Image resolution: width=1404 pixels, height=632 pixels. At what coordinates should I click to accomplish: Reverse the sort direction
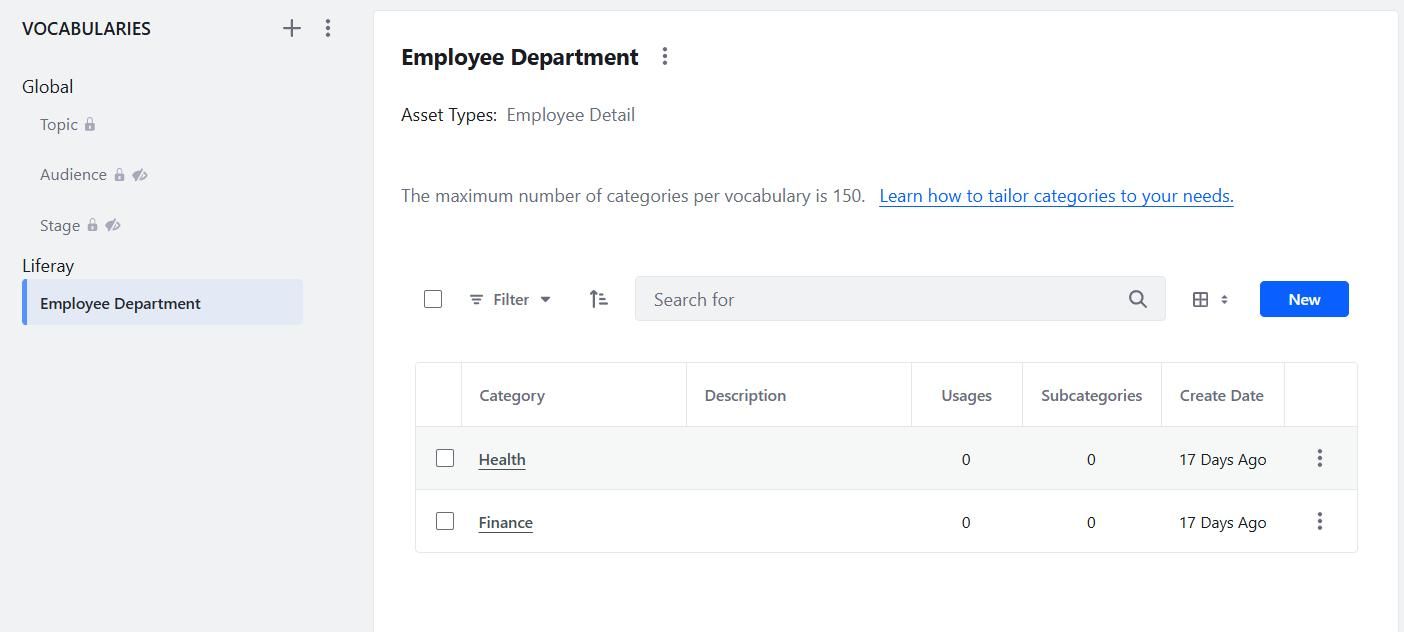click(x=598, y=299)
